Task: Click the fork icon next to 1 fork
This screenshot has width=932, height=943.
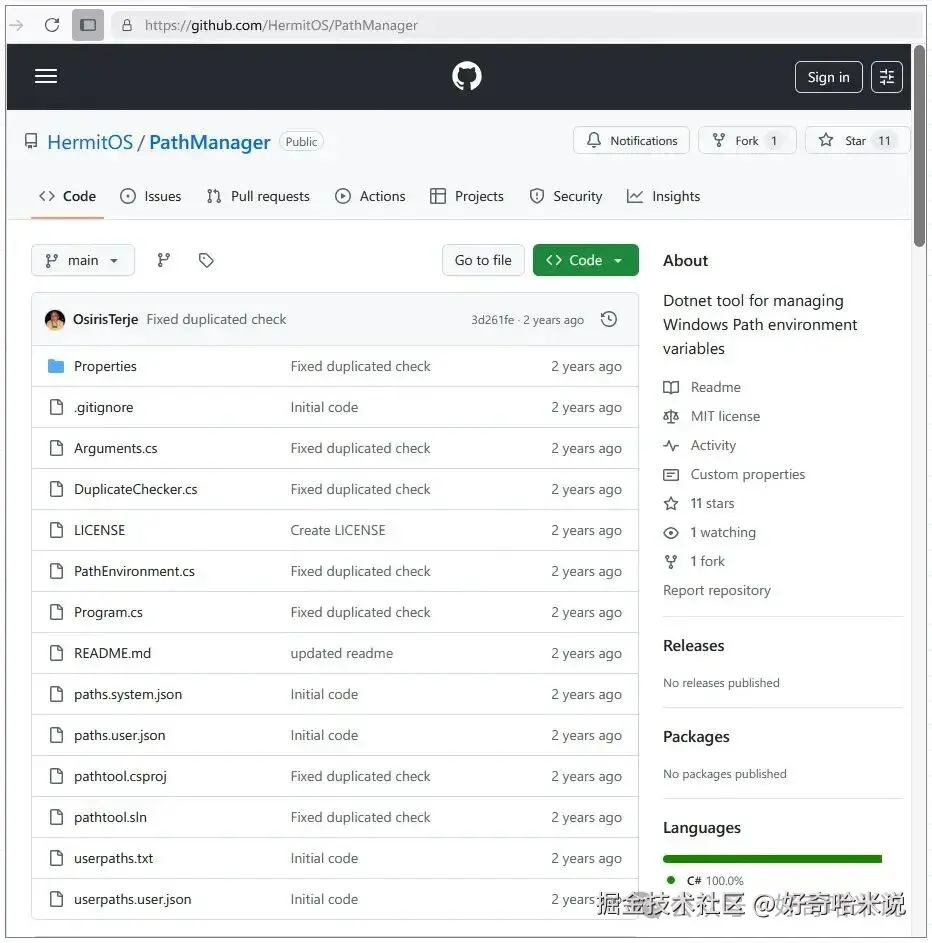Action: pyautogui.click(x=671, y=562)
